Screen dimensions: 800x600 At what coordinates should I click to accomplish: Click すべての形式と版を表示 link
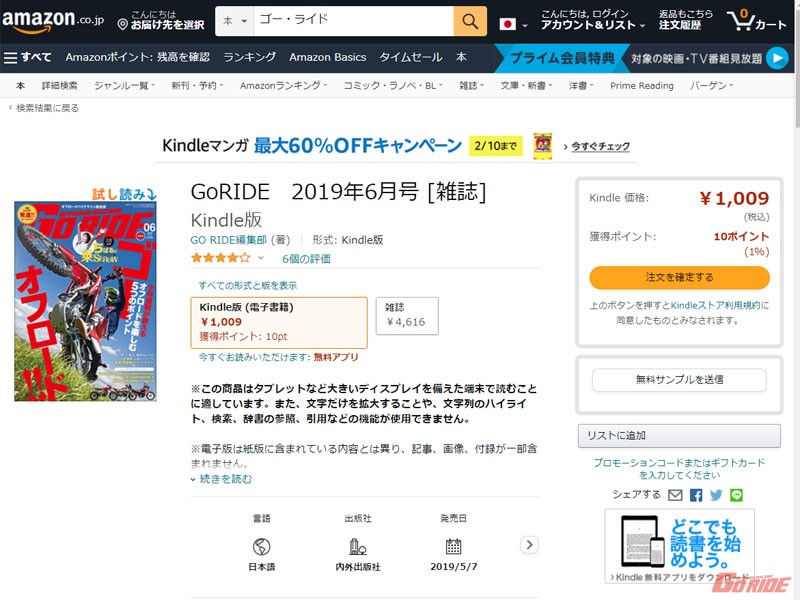[x=247, y=286]
